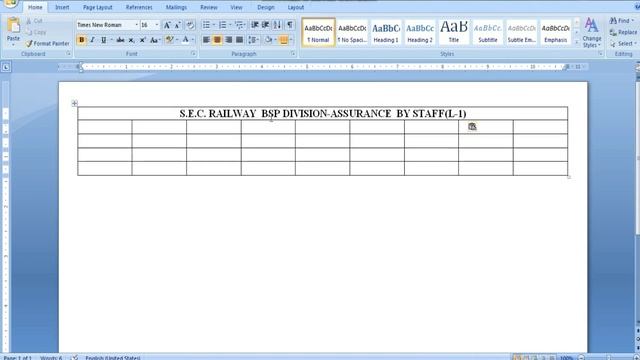Apply the Emphasis style
The width and height of the screenshot is (640, 360).
[556, 33]
